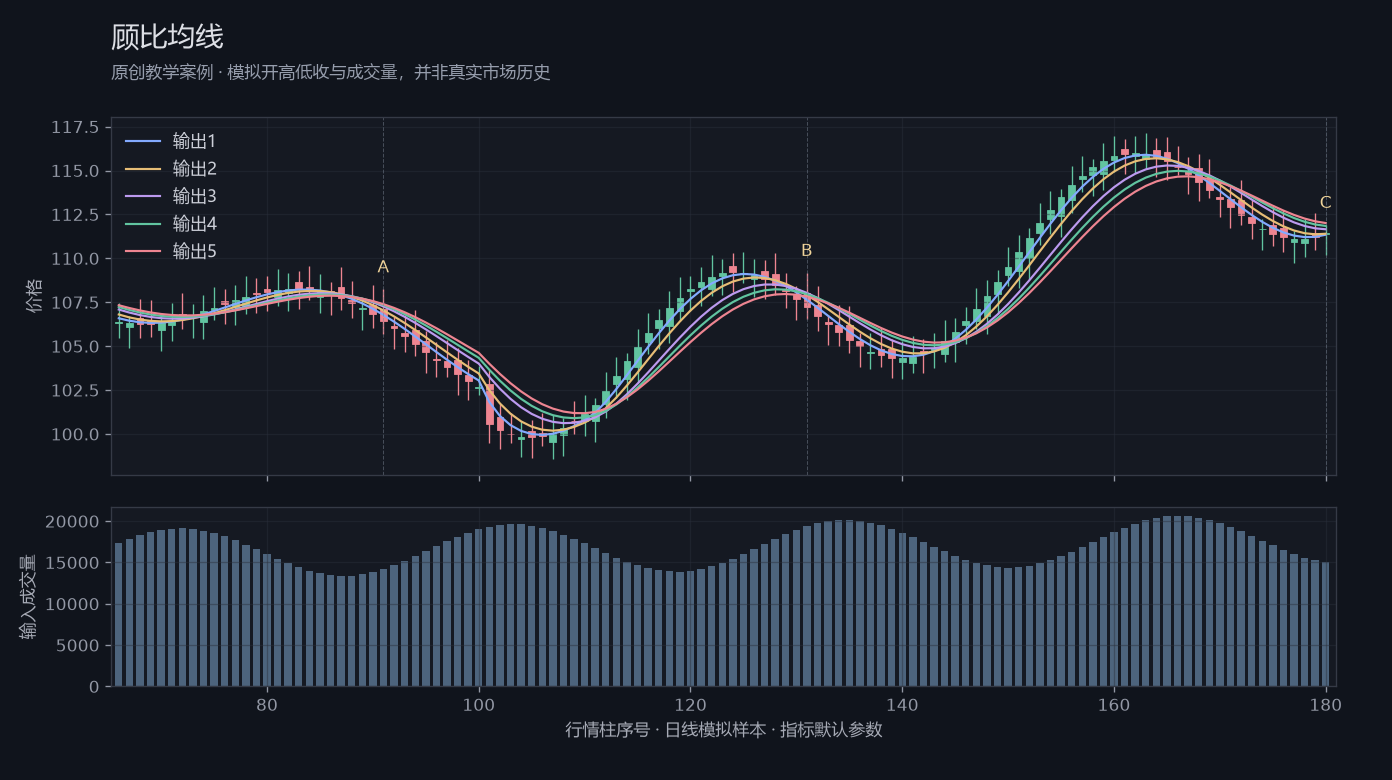The width and height of the screenshot is (1392, 780).
Task: Select the subtitle starting with 原创教学案例
Action: click(x=331, y=72)
